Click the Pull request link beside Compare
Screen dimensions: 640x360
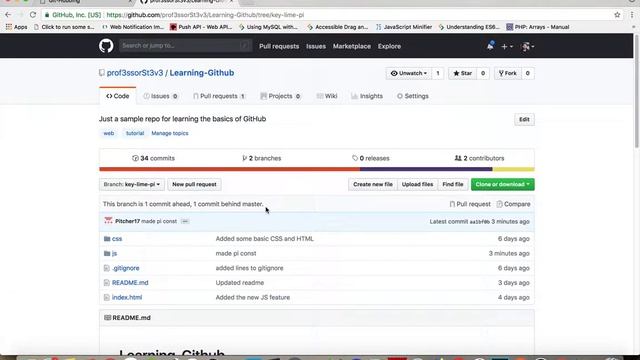click(x=470, y=204)
